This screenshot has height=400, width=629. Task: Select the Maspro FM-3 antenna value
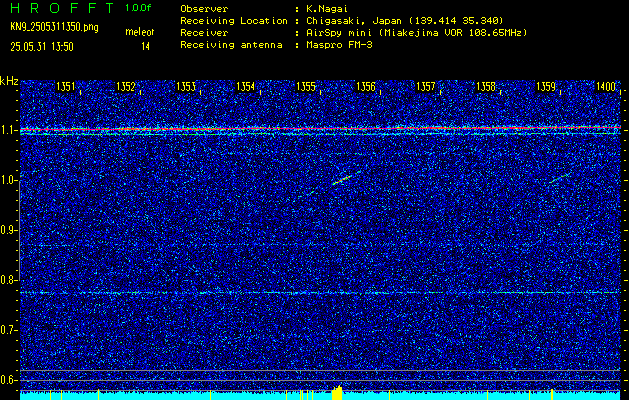click(339, 45)
